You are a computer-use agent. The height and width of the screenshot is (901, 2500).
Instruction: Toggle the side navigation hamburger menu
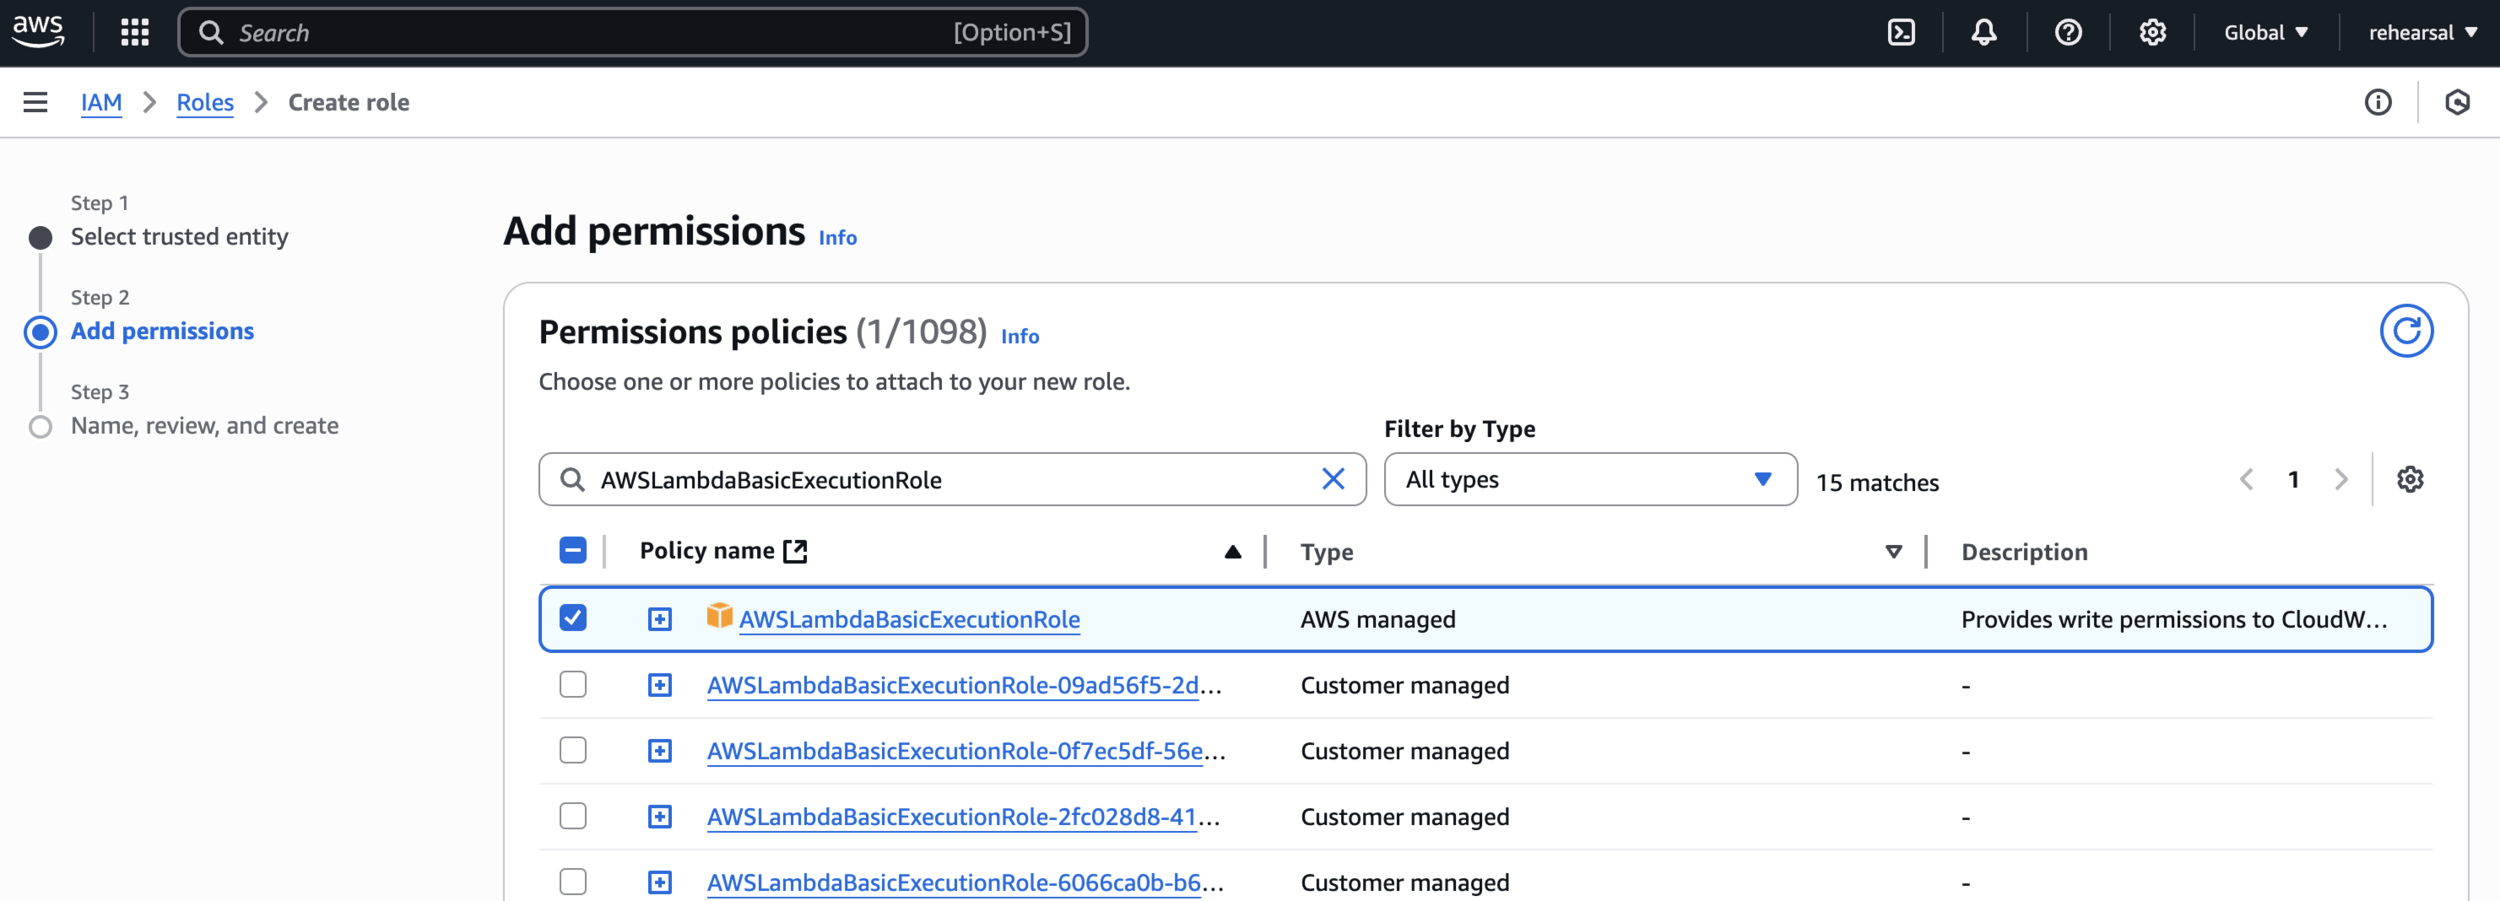click(35, 102)
